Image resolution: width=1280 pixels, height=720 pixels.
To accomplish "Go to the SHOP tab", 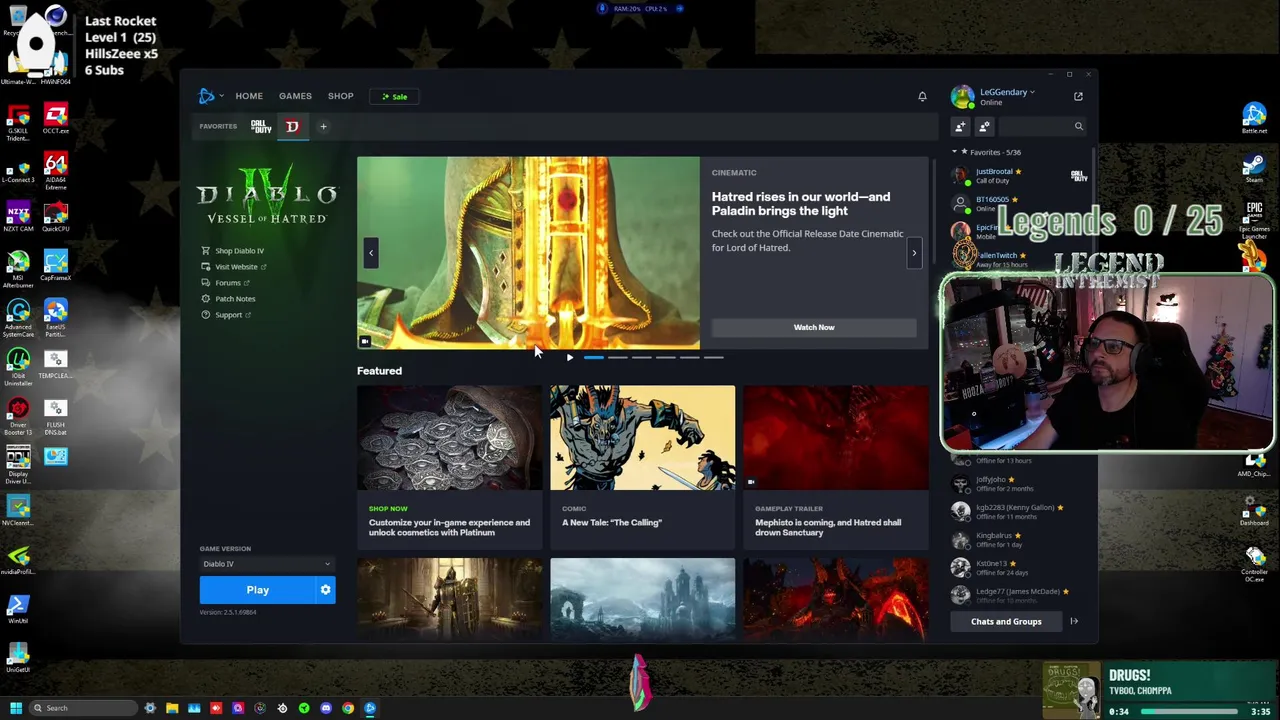I will pyautogui.click(x=340, y=96).
